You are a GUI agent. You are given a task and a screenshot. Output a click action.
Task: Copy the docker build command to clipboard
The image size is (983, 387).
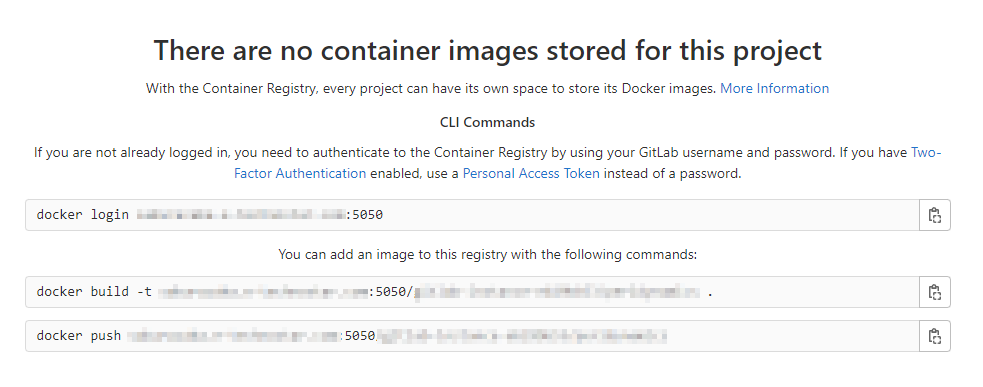click(935, 292)
